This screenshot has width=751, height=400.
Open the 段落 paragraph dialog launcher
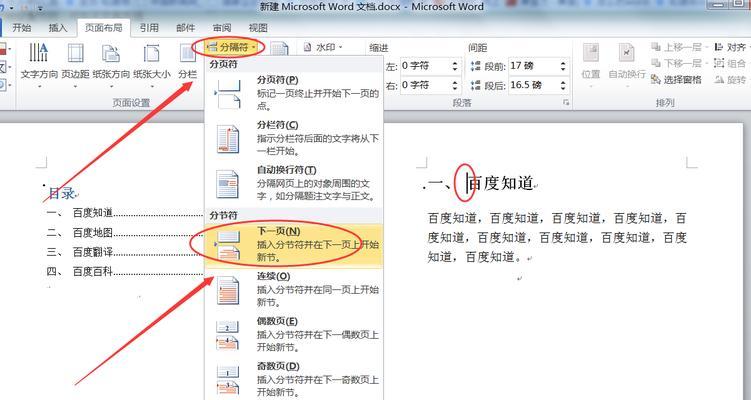tap(566, 103)
